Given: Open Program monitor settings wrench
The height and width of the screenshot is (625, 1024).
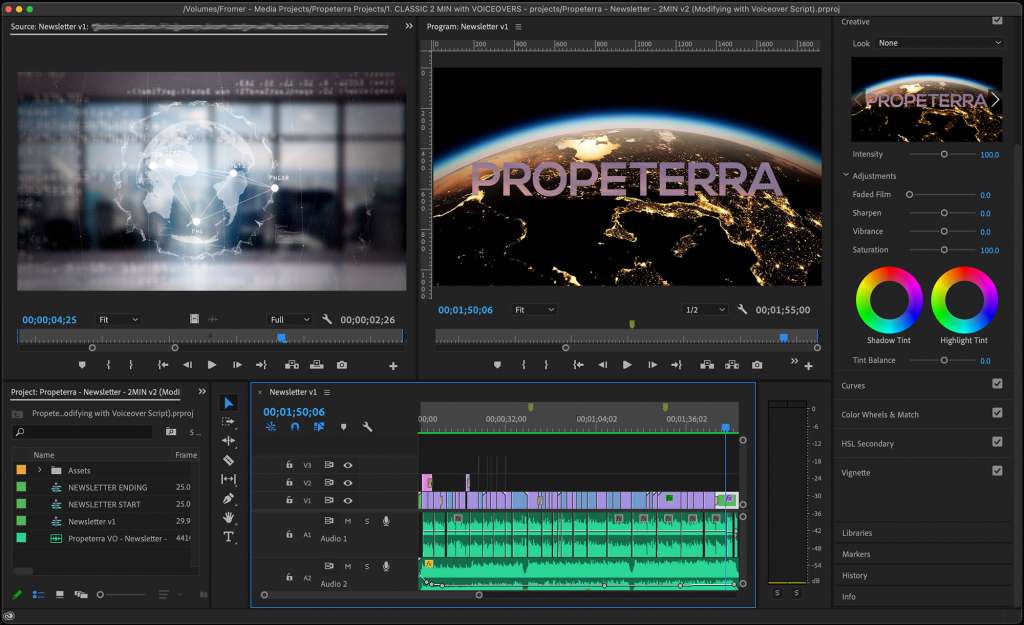Looking at the screenshot, I should click(x=742, y=310).
